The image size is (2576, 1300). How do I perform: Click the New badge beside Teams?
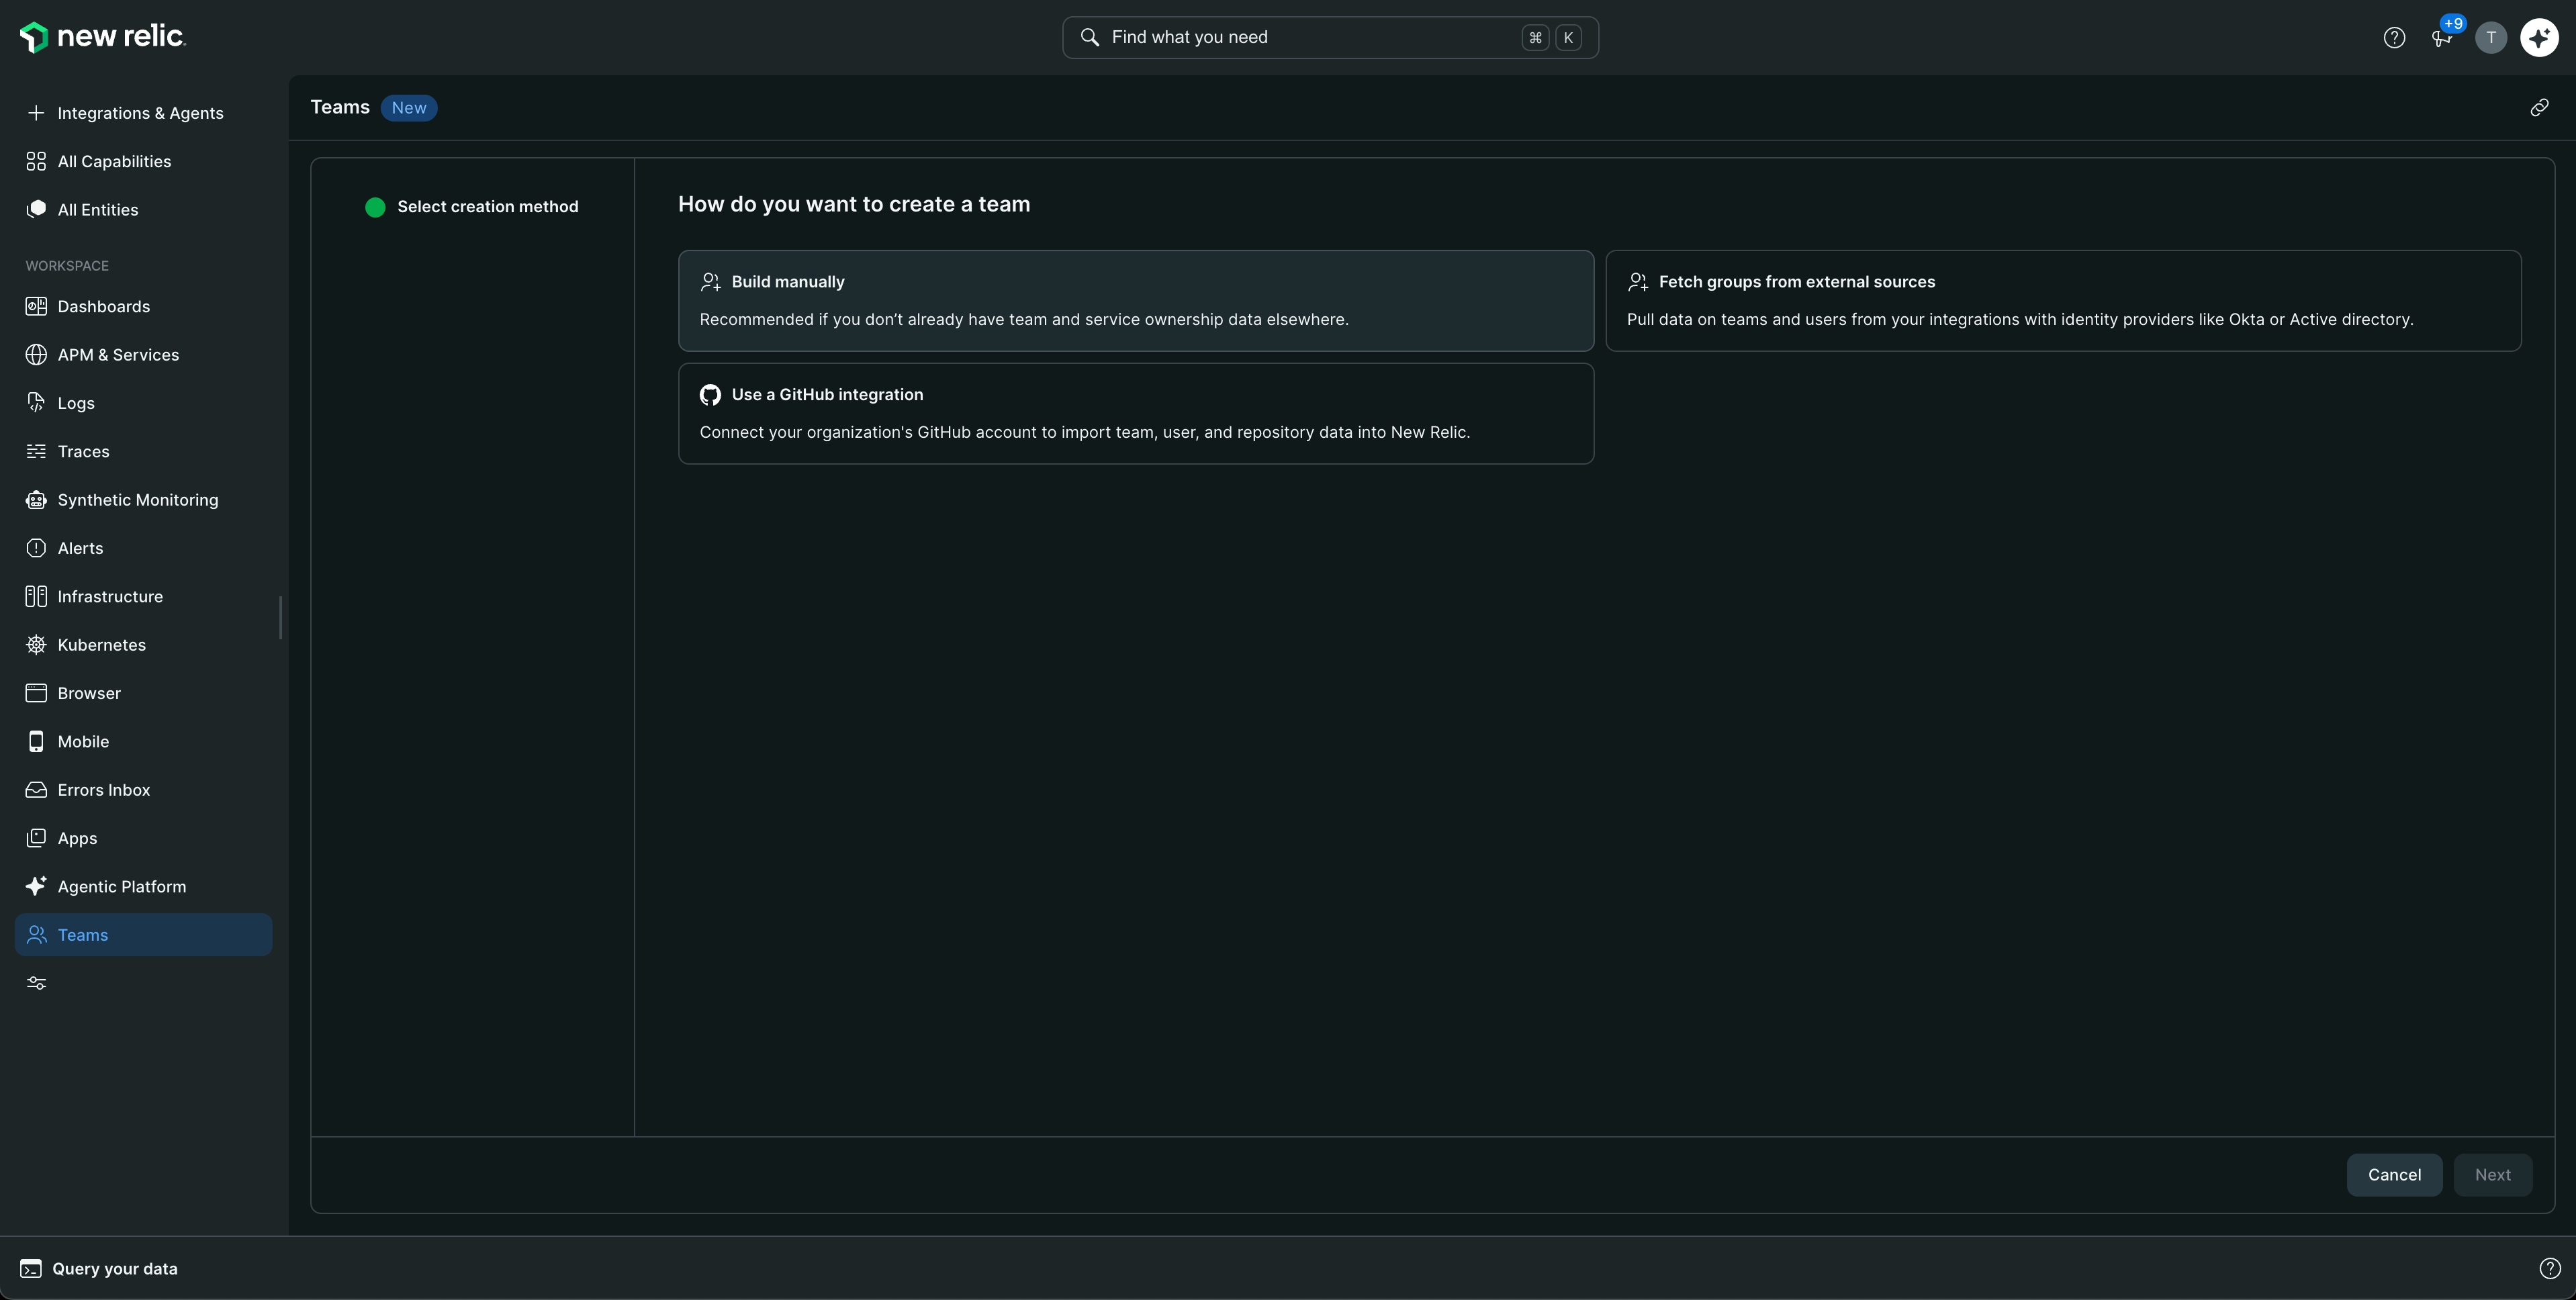(x=409, y=108)
